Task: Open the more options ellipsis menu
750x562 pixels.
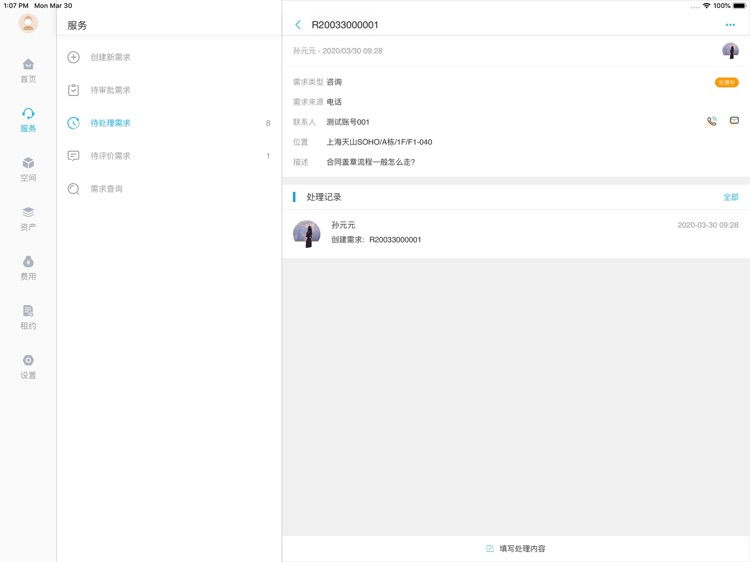Action: (x=730, y=25)
